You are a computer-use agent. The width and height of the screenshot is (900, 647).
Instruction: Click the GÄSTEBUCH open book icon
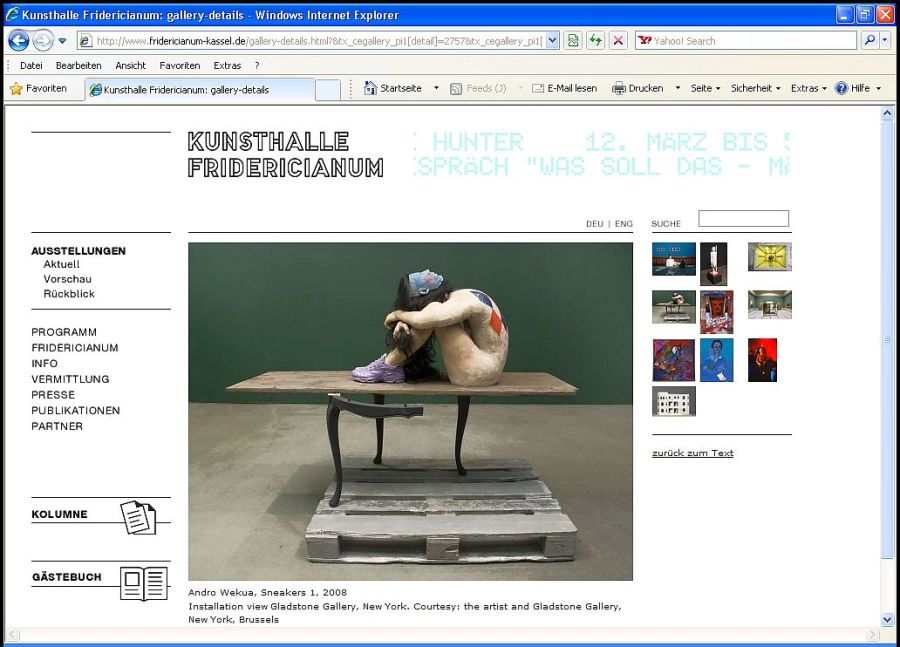pyautogui.click(x=144, y=583)
